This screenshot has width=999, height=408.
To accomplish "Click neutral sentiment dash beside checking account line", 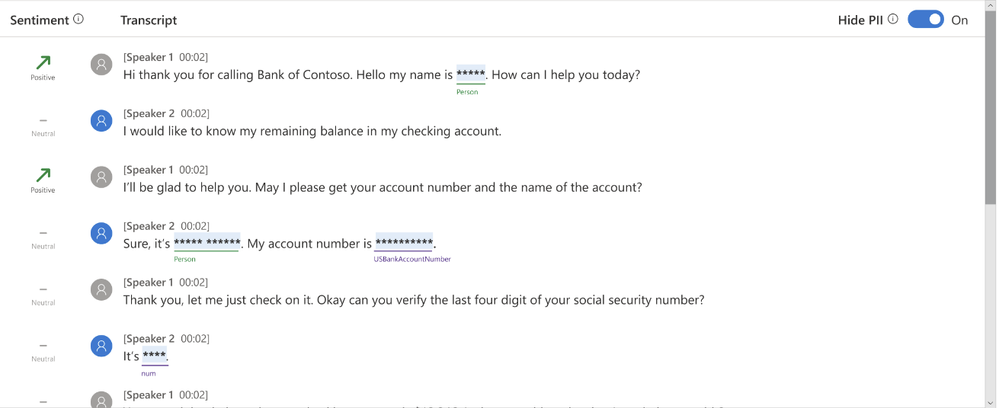I will [43, 119].
